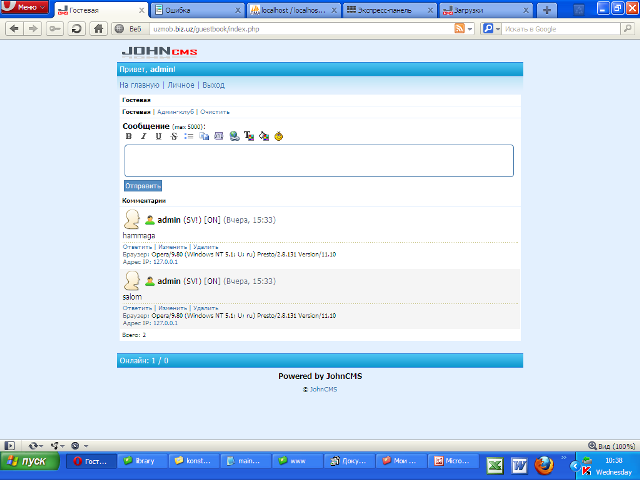This screenshot has width=640, height=480.
Task: Launch Firefox from quick launch
Action: click(x=544, y=466)
